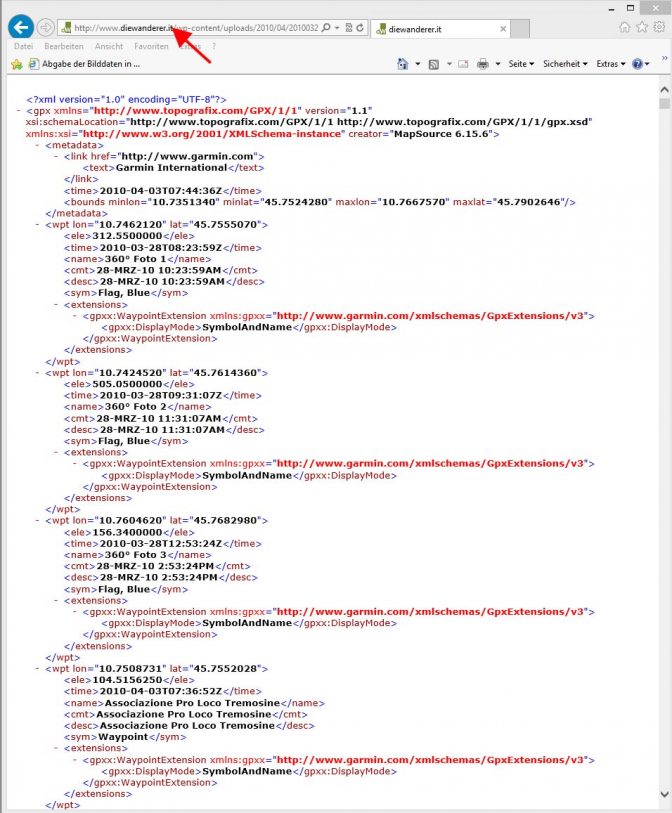The width and height of the screenshot is (672, 813).
Task: Collapse the wpt lon=10.7424520 node
Action: [x=37, y=372]
